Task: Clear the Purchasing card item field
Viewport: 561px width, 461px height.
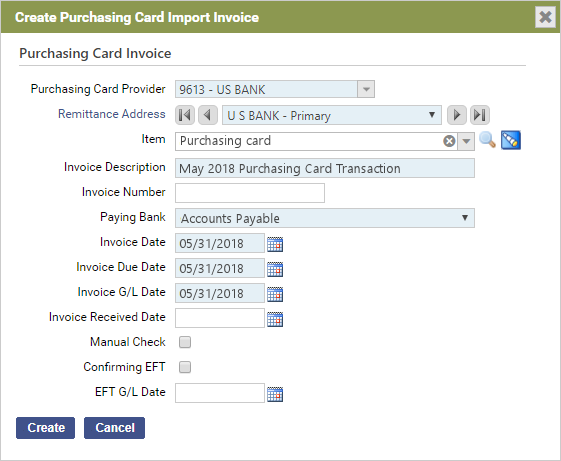Action: tap(449, 141)
